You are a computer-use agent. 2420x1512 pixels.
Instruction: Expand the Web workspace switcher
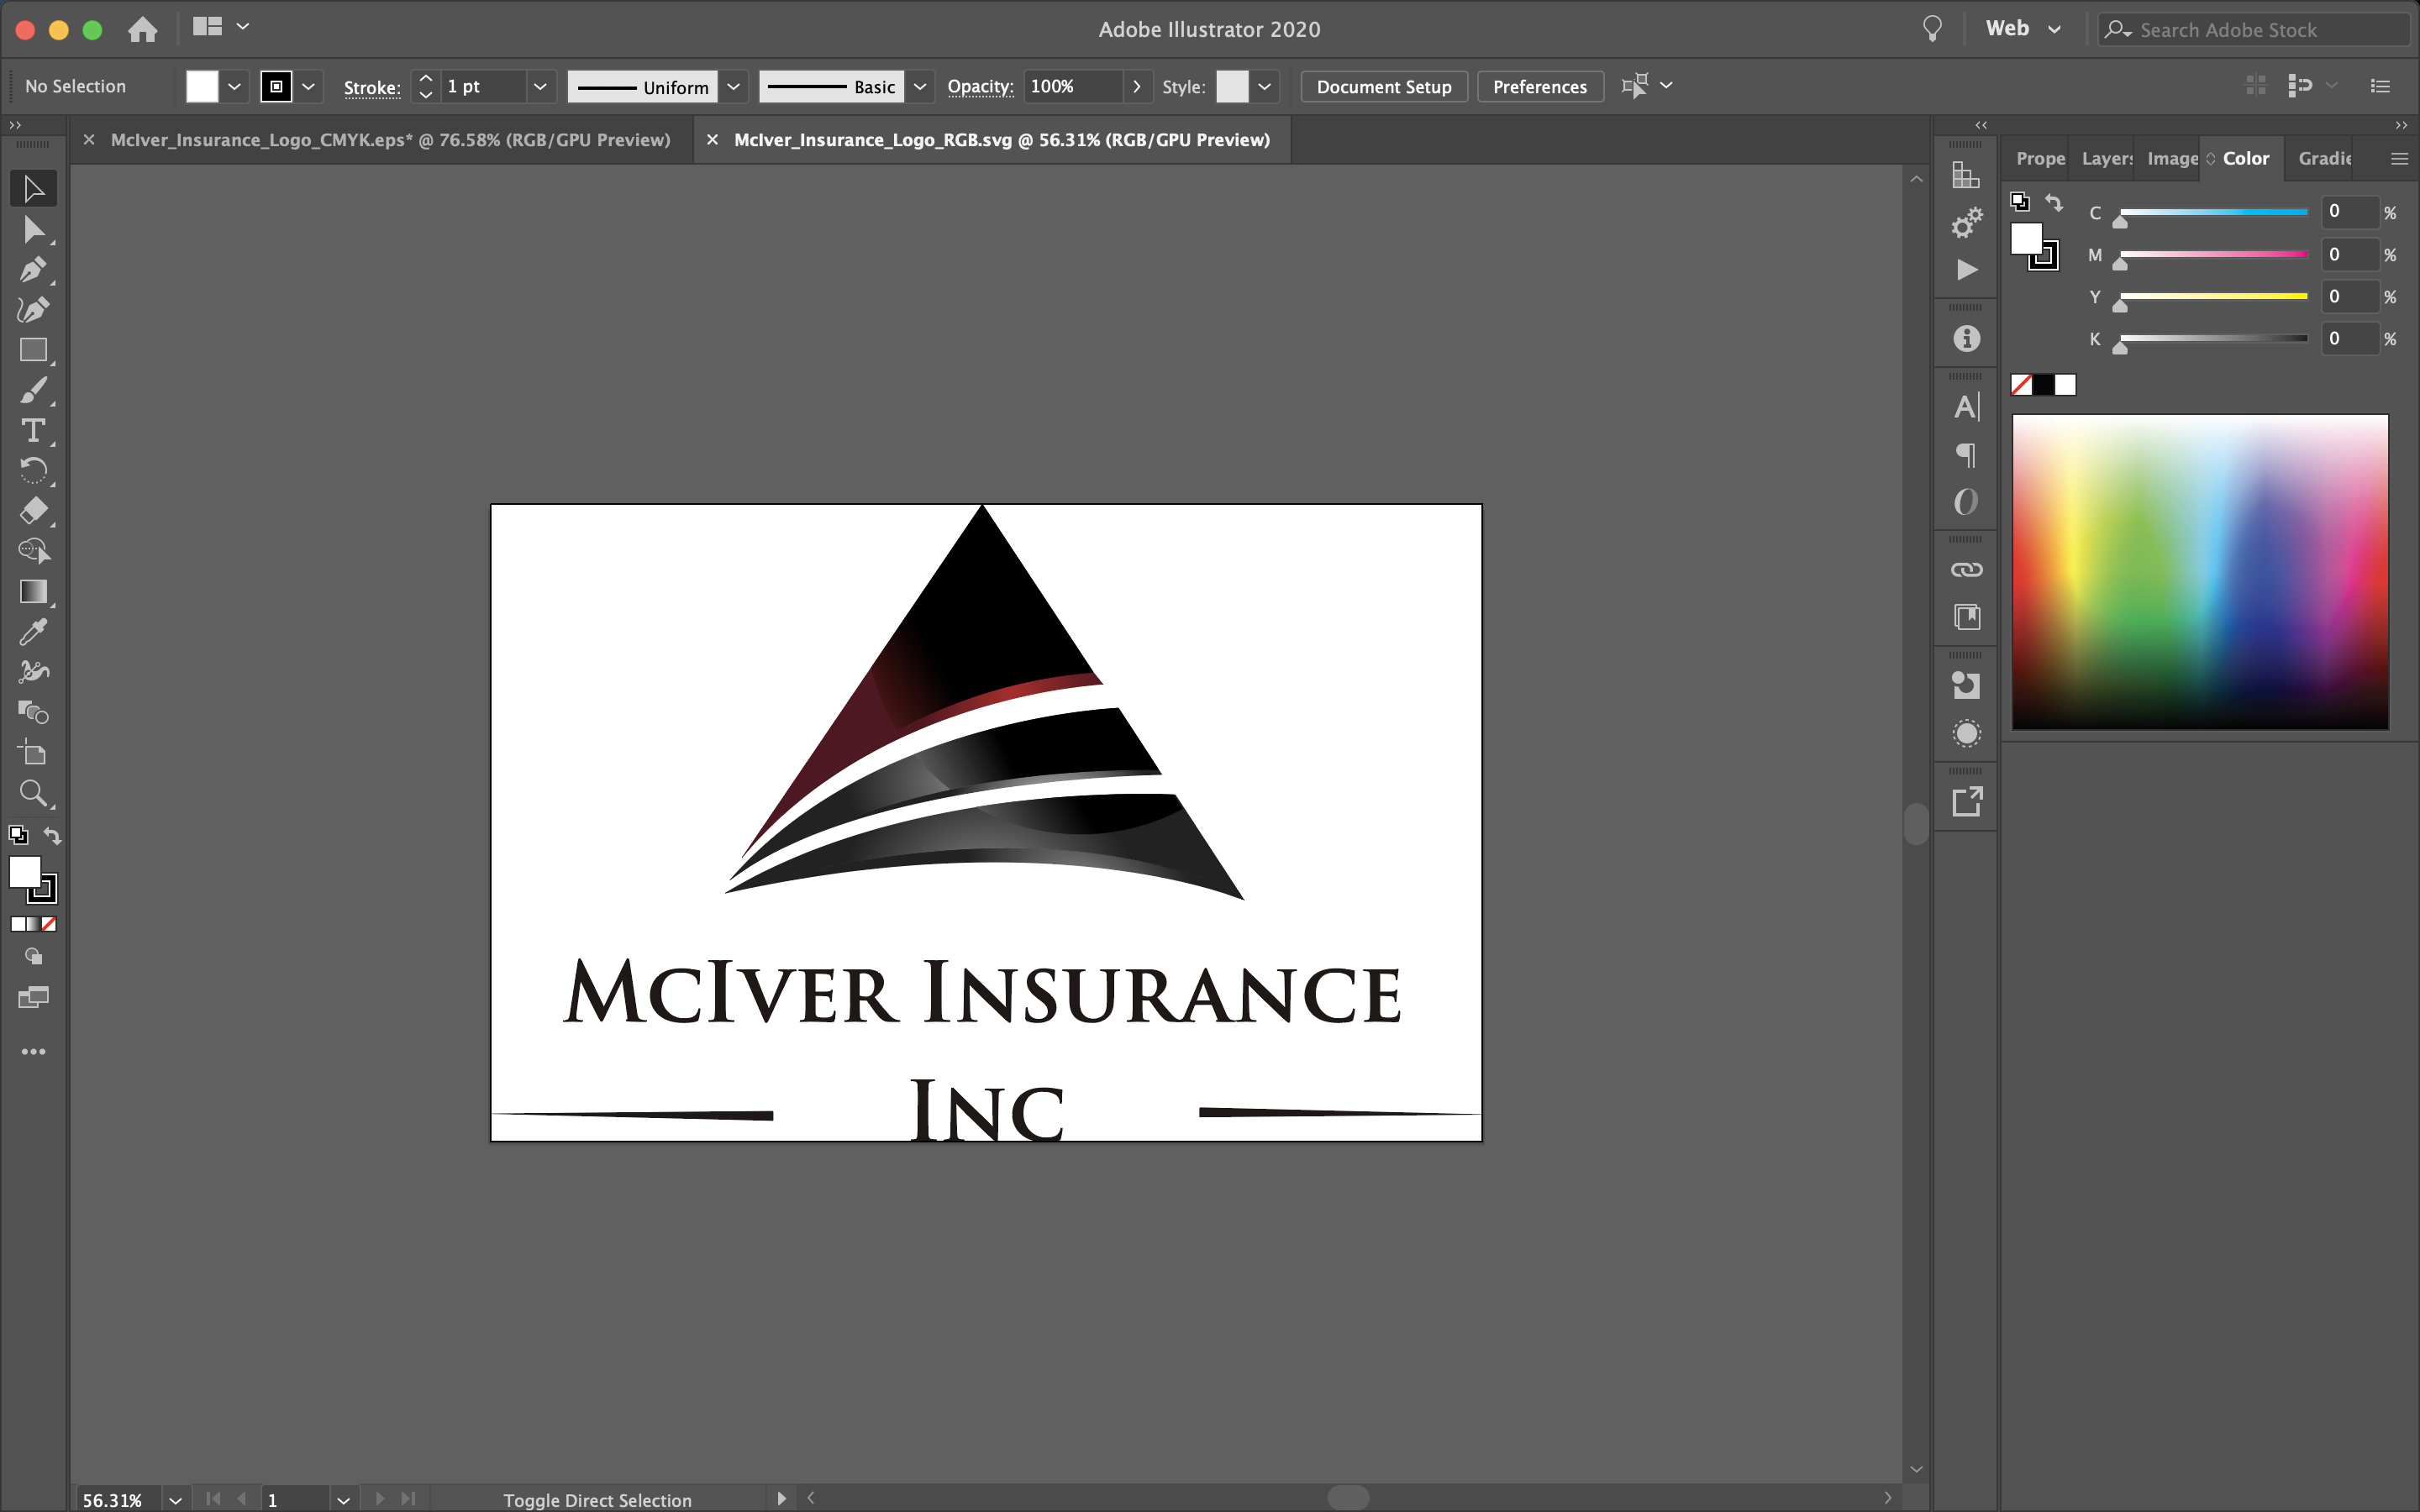coord(2054,29)
